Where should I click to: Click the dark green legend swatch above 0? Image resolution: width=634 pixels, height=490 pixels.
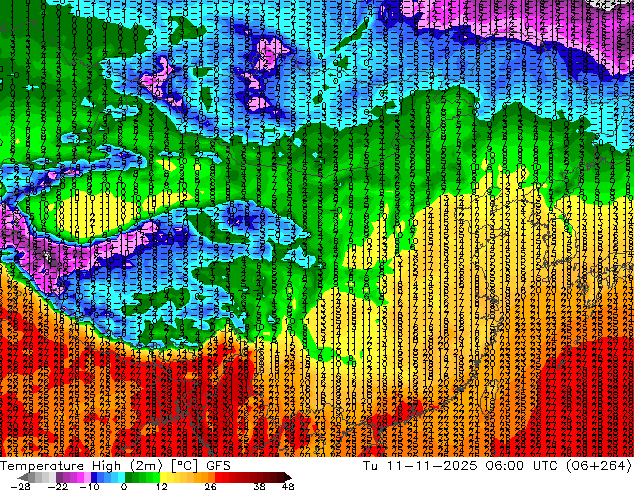click(x=128, y=477)
